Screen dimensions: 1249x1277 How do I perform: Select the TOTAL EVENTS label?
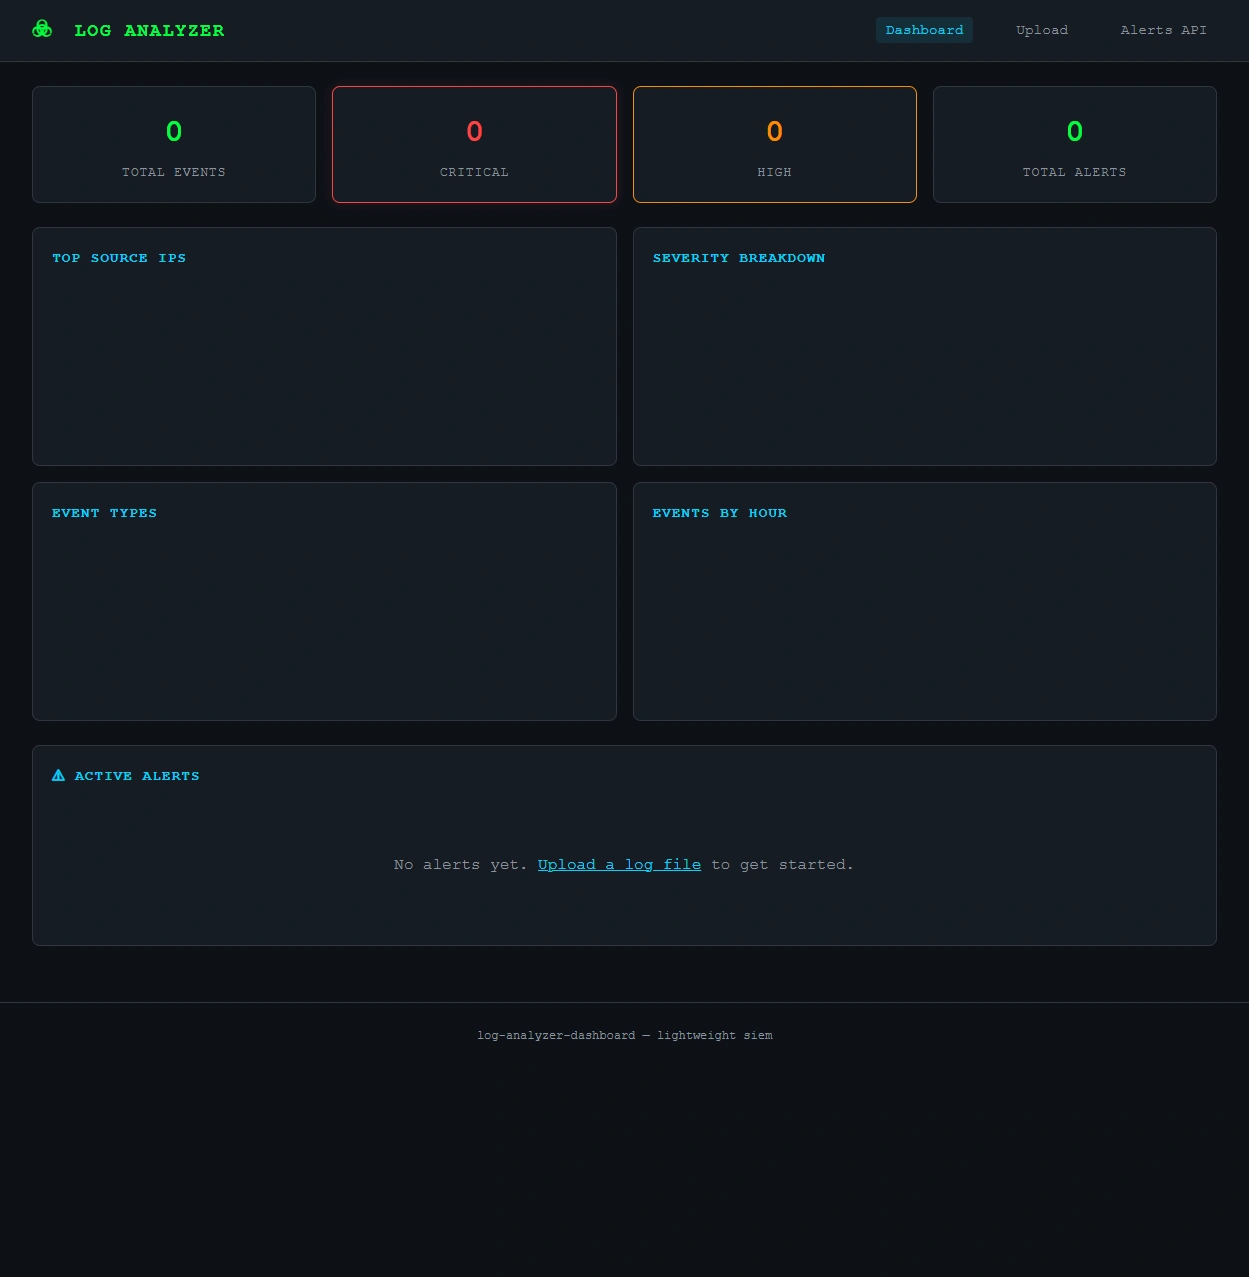tap(174, 172)
